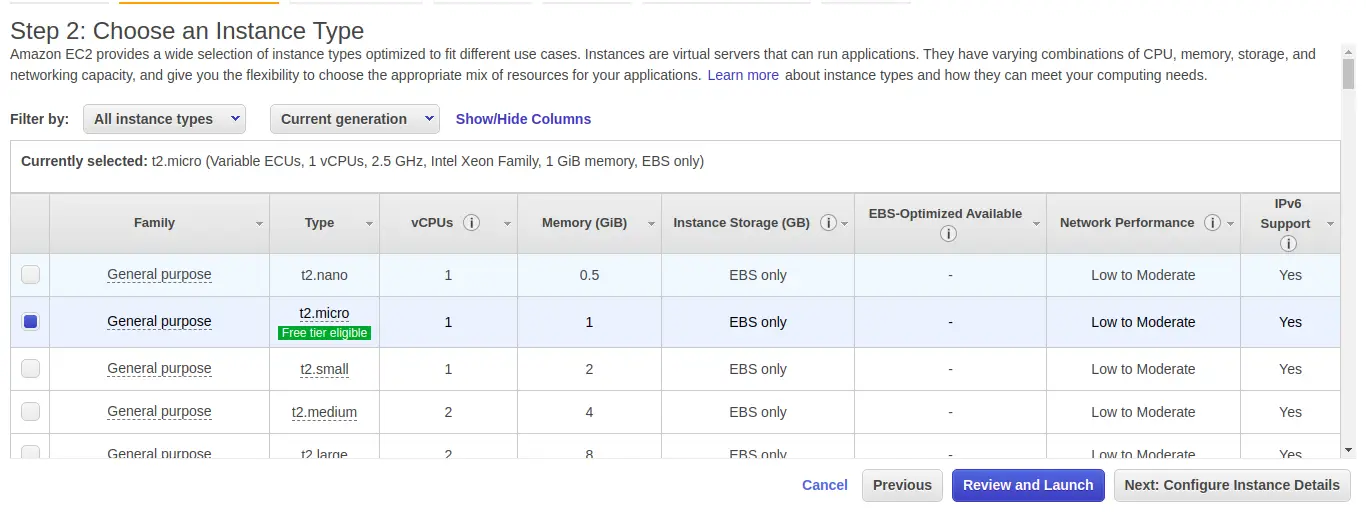Screen dimensions: 1366x523
Task: Open the Current generation filter dropdown
Action: pos(355,119)
